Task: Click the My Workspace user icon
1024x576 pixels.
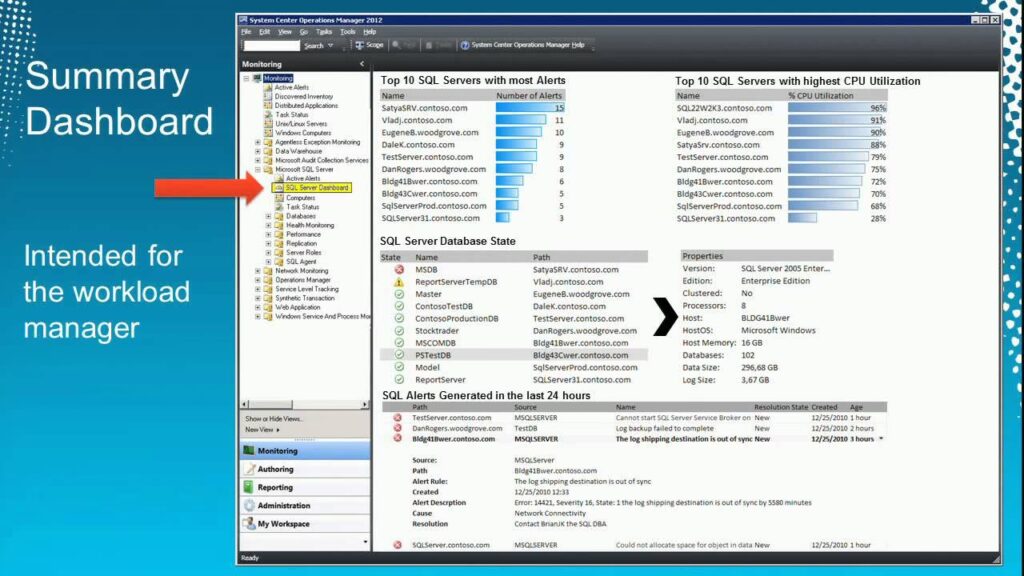Action: coord(249,523)
